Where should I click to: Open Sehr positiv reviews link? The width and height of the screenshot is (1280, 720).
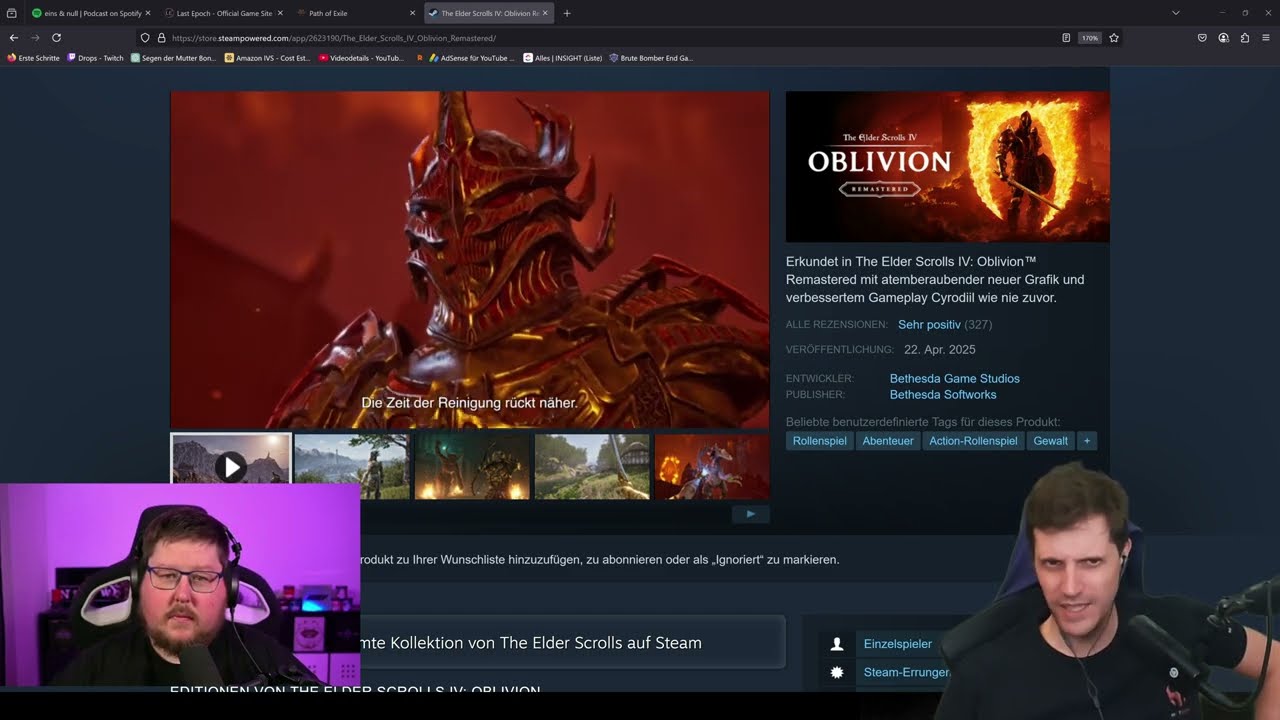pos(929,325)
